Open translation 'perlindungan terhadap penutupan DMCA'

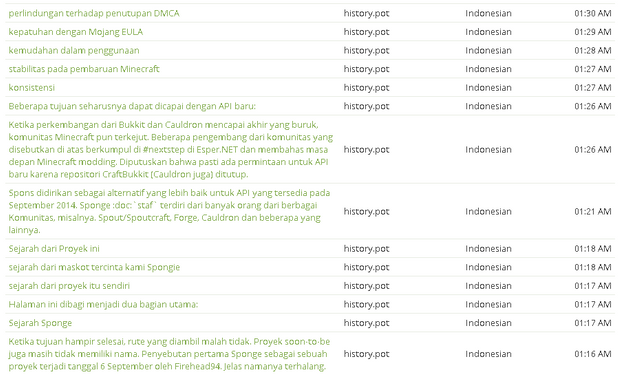click(x=94, y=13)
